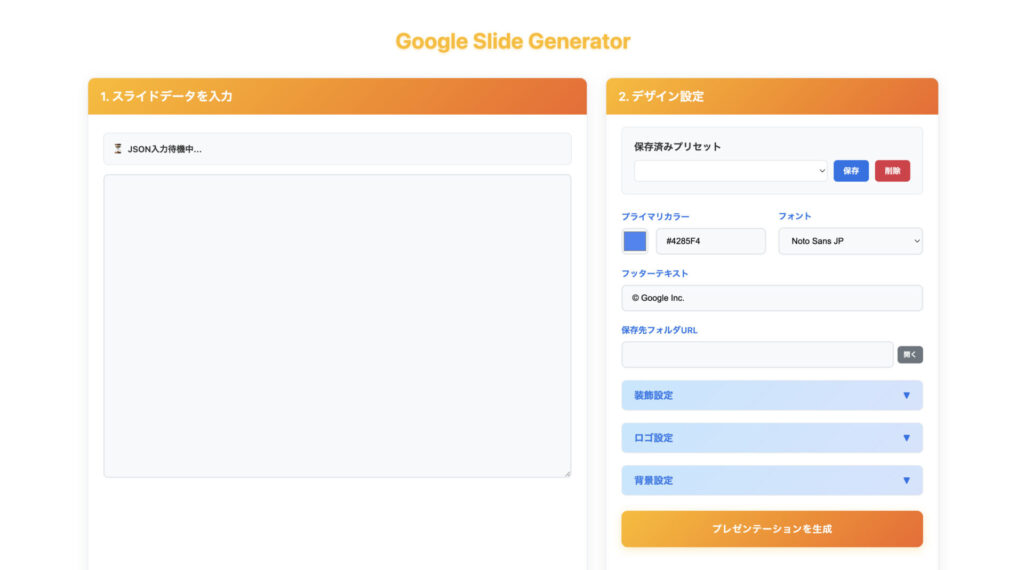Click the Google Slide Generator title
The image size is (1024, 570).
(x=512, y=42)
